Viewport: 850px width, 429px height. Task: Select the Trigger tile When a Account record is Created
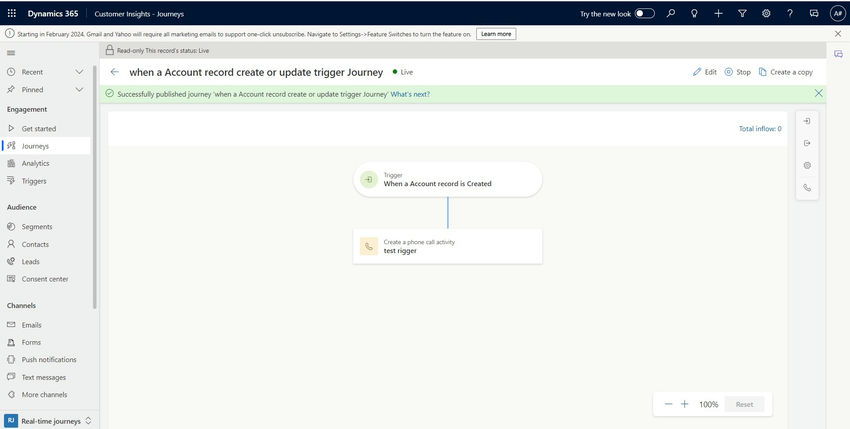(448, 180)
